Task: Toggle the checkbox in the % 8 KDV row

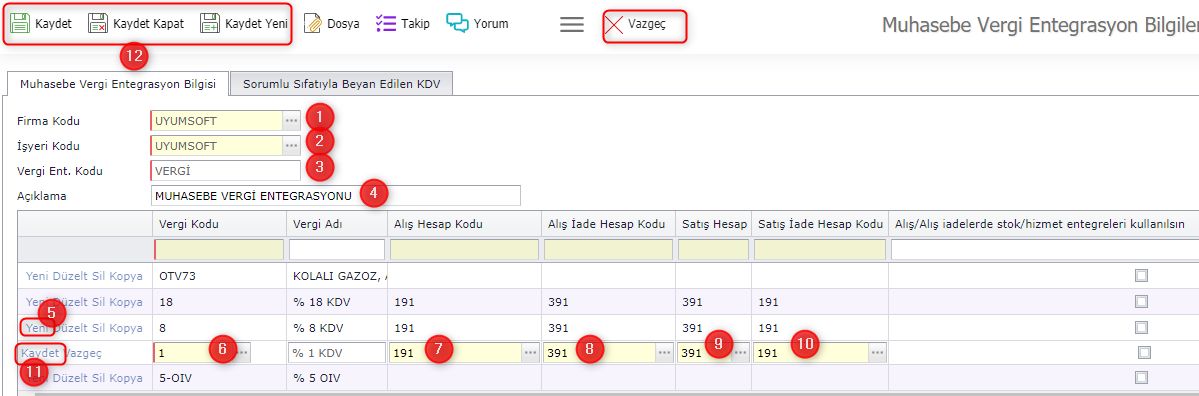Action: coord(1142,327)
